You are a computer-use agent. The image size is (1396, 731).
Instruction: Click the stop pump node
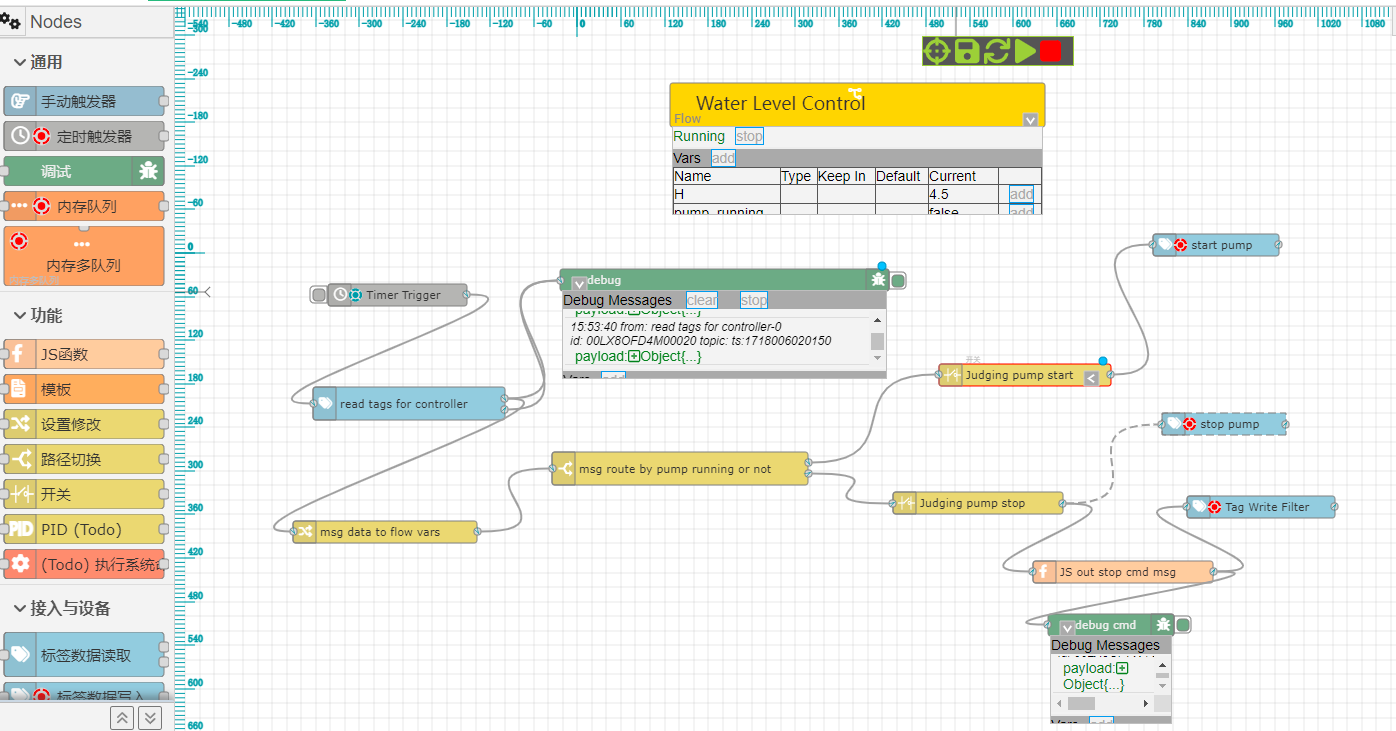pos(1224,424)
